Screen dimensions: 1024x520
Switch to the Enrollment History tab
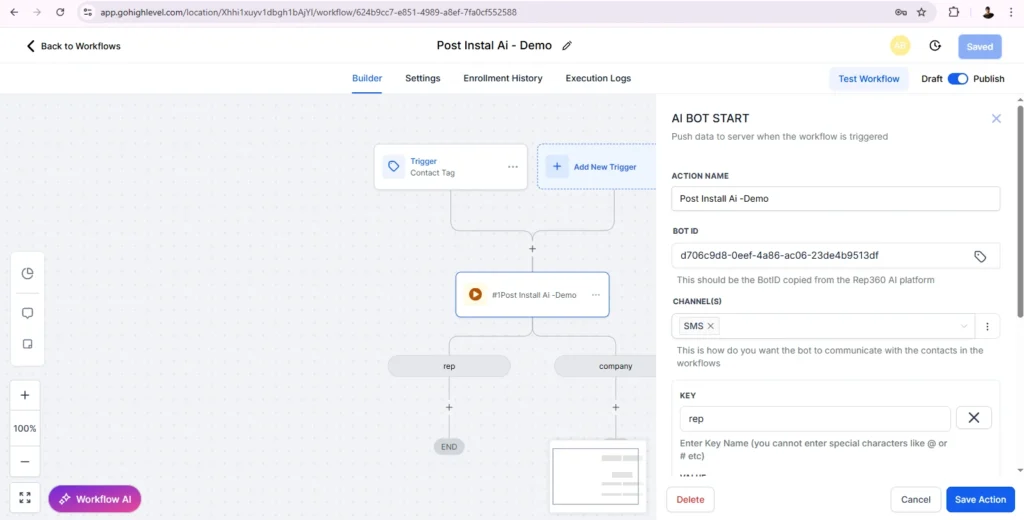point(502,78)
